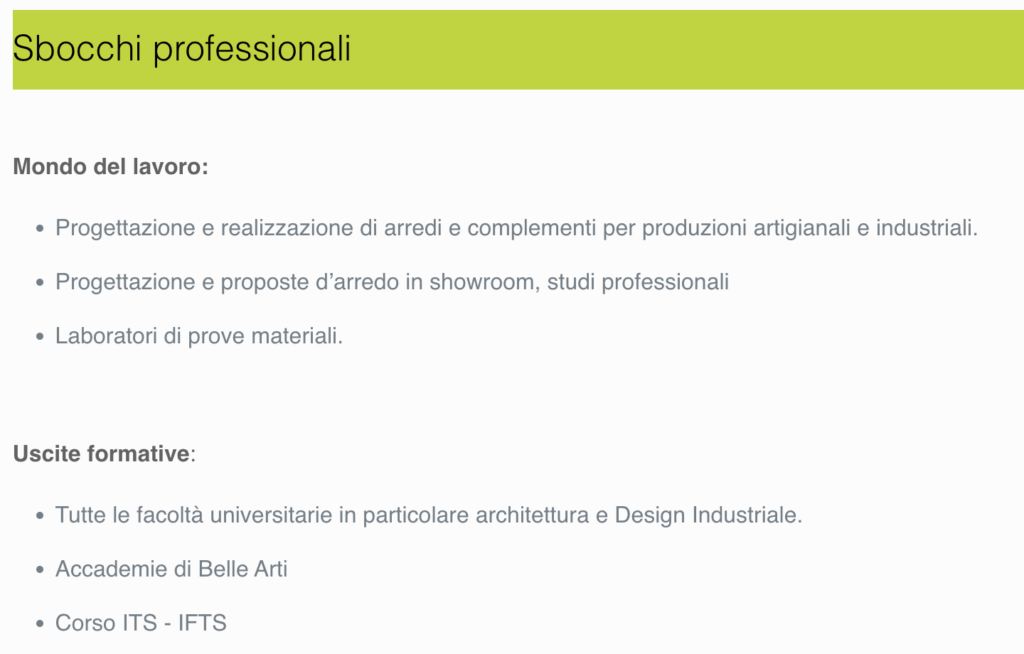Click the "Corso ITS - IFTS" item
1024x654 pixels.
click(141, 623)
